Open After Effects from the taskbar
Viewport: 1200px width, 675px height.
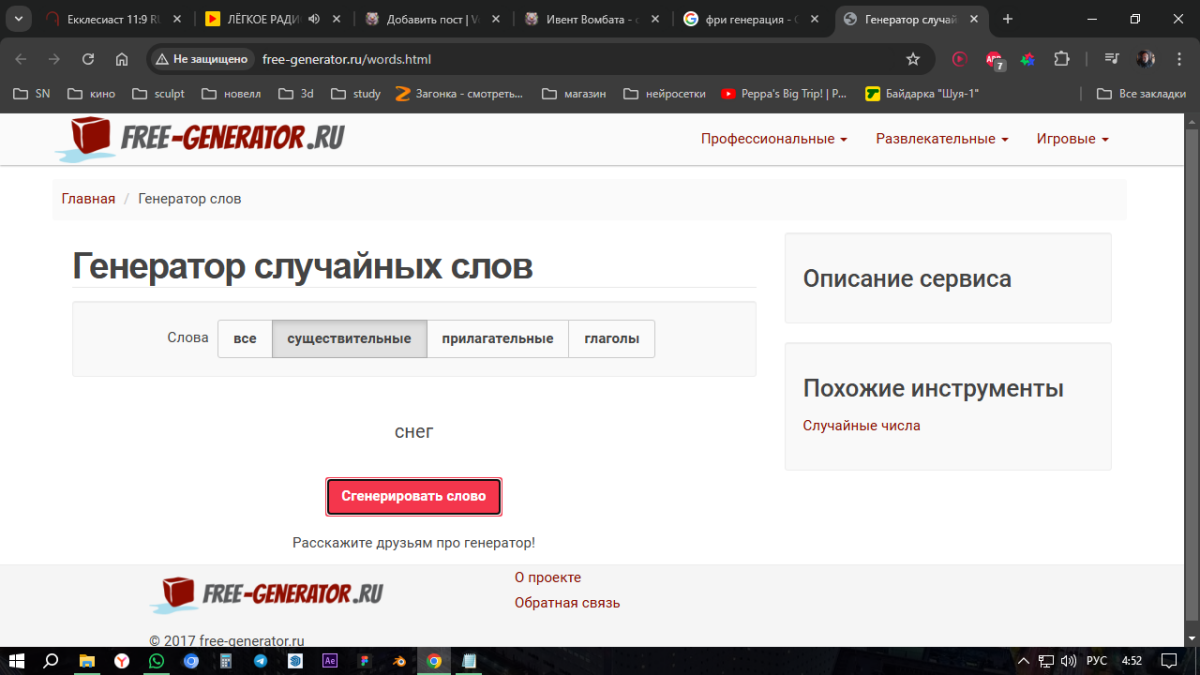[x=330, y=661]
